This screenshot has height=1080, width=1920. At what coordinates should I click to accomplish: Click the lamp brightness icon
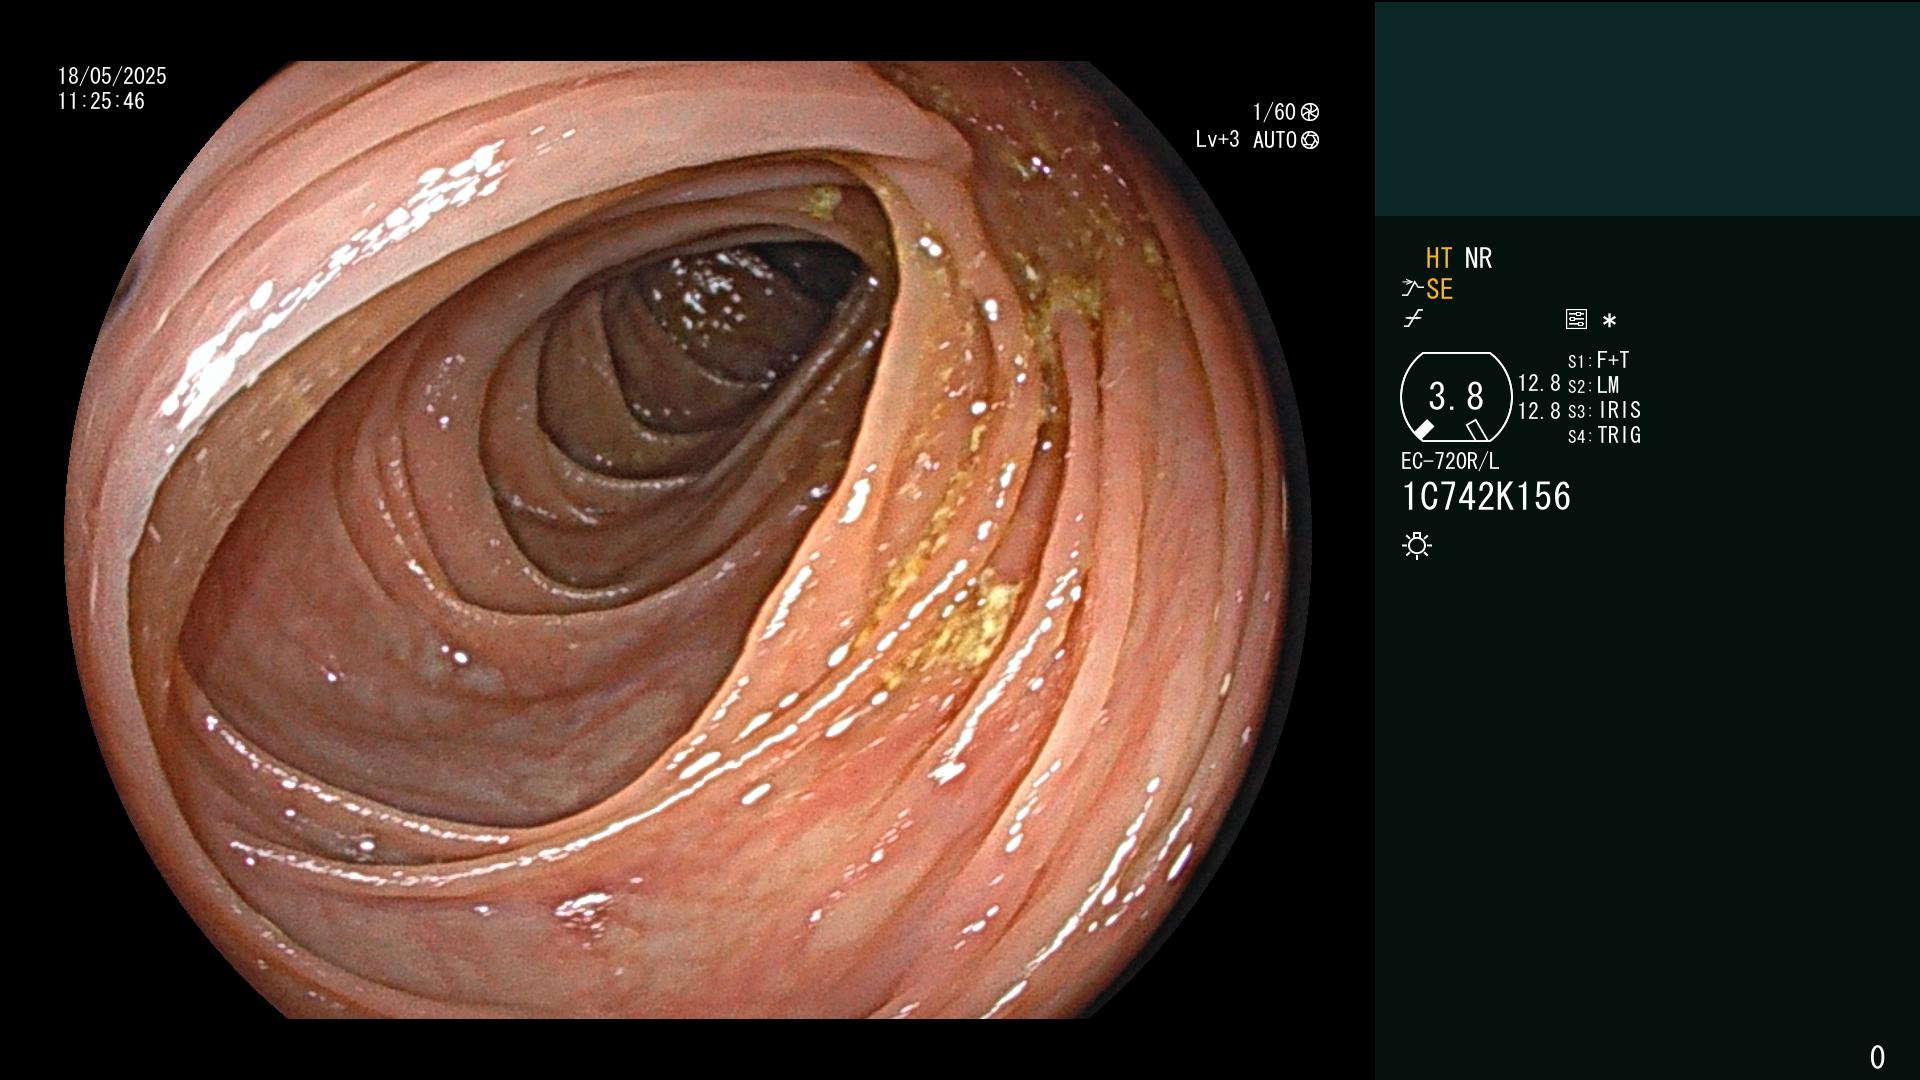point(1417,545)
